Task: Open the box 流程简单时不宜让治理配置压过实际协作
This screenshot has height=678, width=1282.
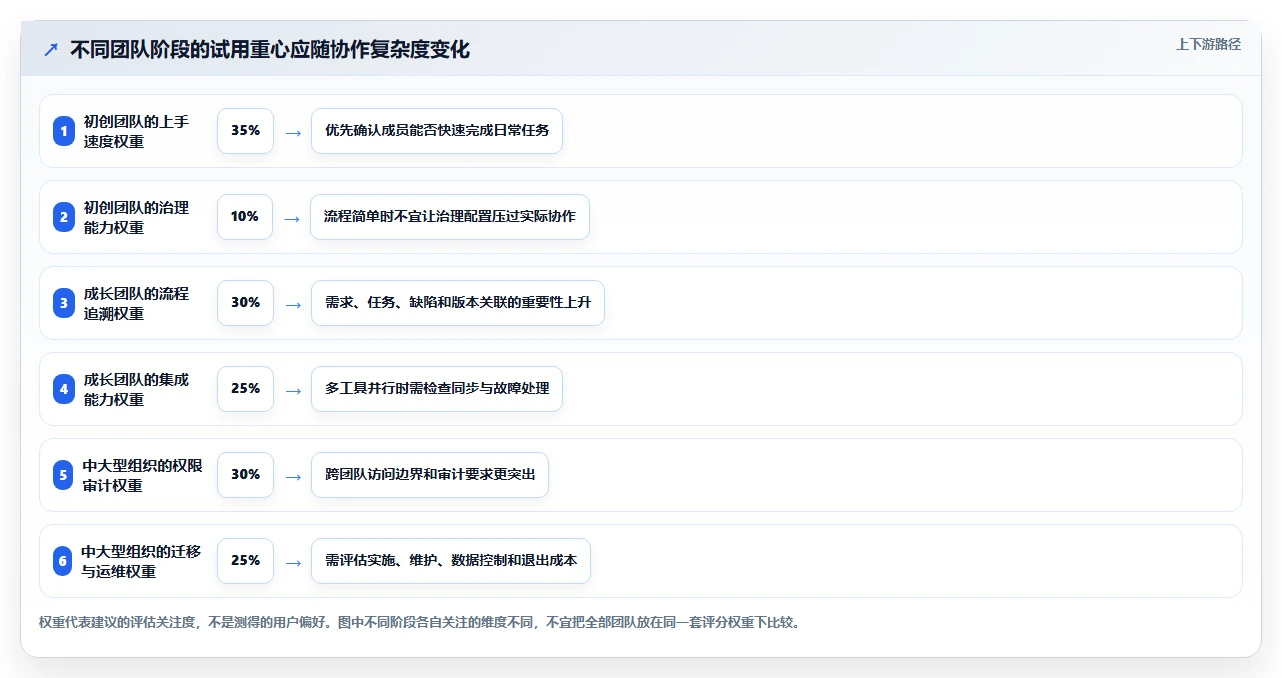Action: pyautogui.click(x=450, y=217)
